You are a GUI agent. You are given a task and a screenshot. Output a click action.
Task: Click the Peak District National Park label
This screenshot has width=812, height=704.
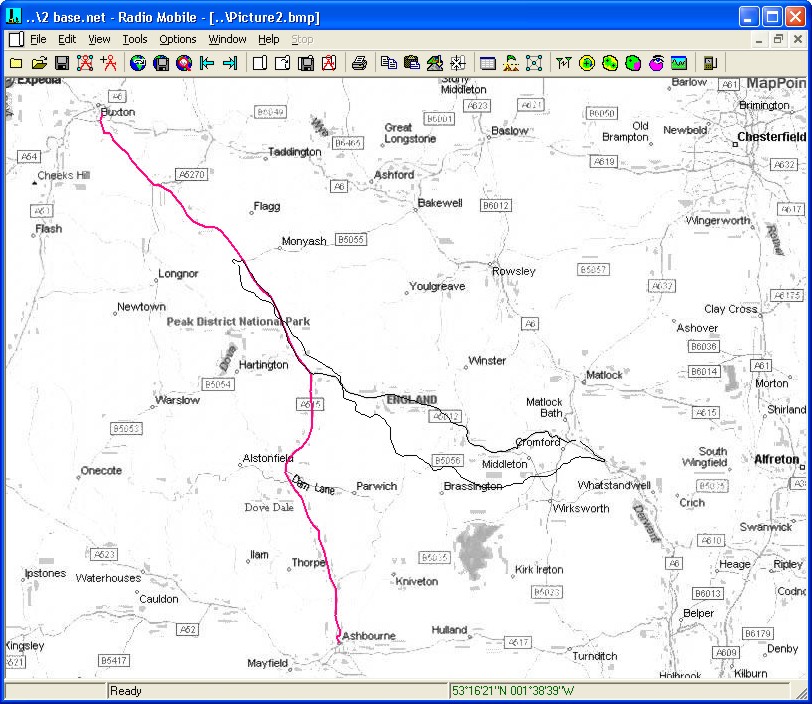coord(238,321)
